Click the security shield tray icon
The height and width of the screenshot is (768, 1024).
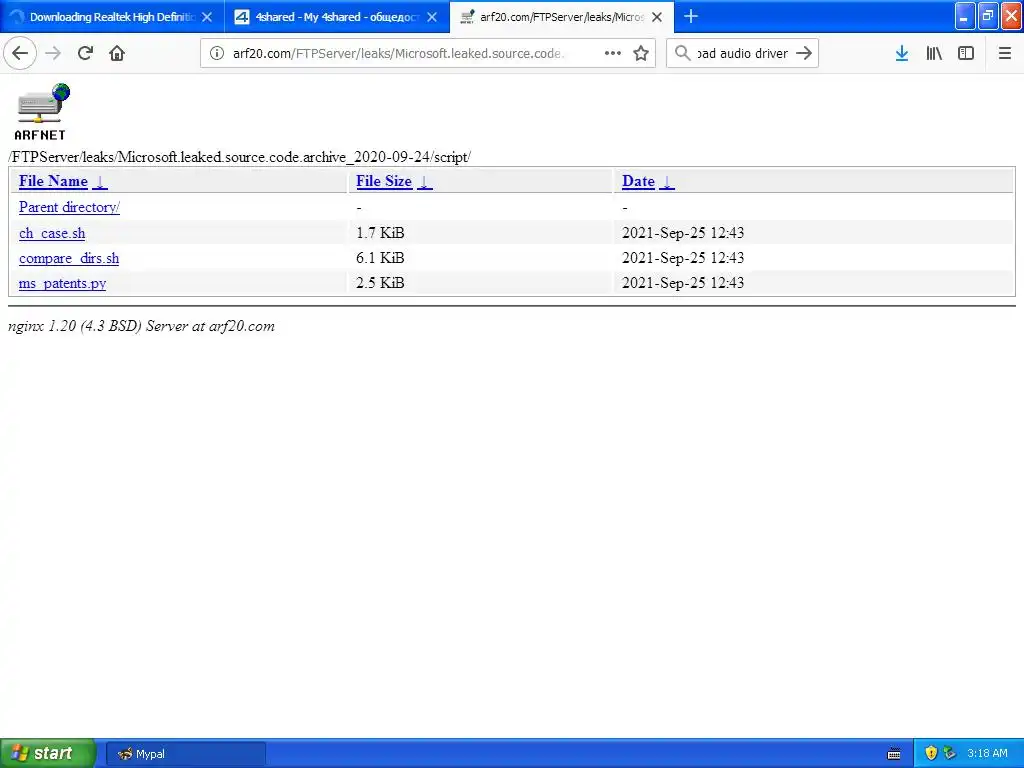931,753
